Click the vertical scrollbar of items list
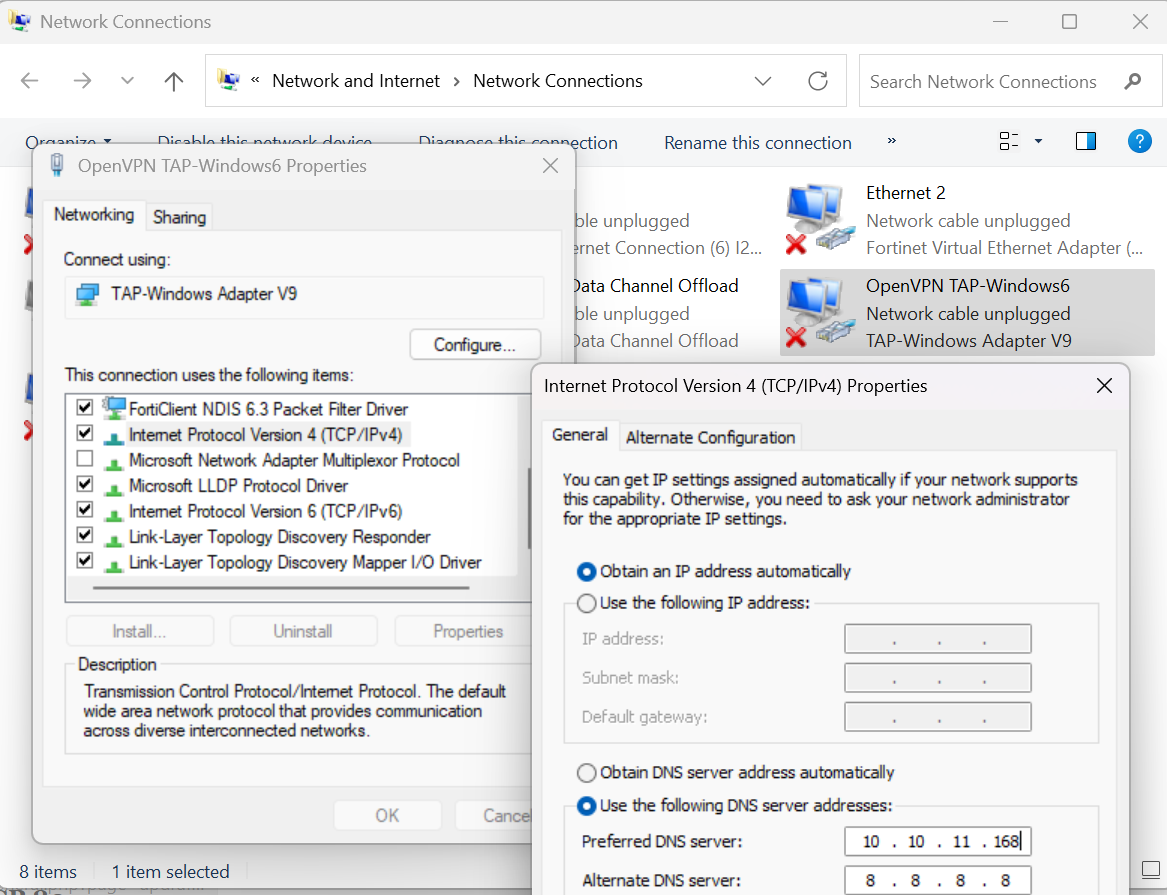This screenshot has width=1167, height=895. tap(528, 509)
